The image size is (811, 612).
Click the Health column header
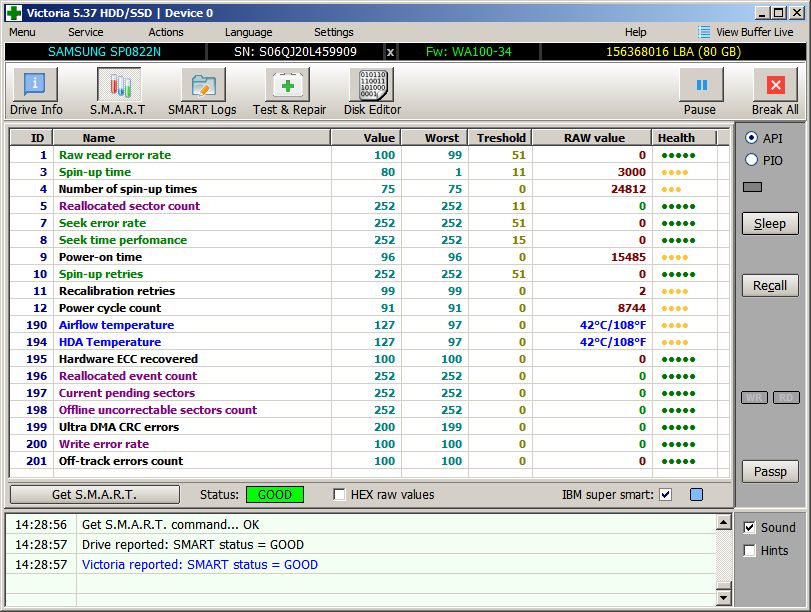coord(684,138)
